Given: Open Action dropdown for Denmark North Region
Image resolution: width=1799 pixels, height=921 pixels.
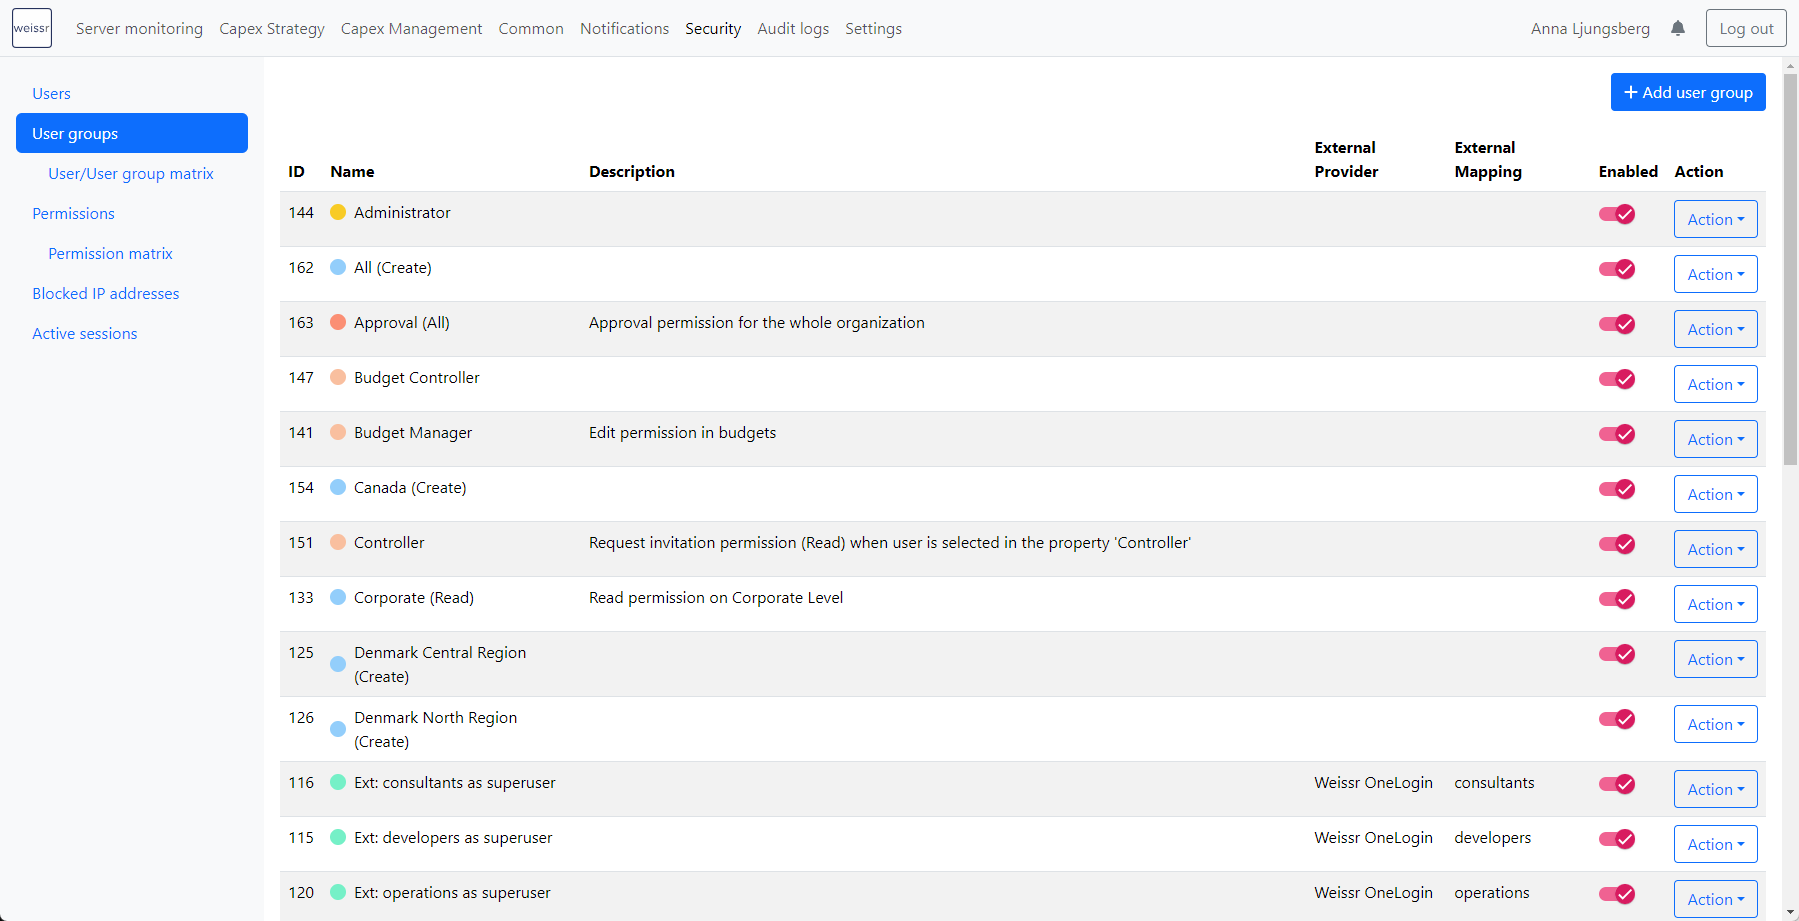Looking at the screenshot, I should 1715,724.
